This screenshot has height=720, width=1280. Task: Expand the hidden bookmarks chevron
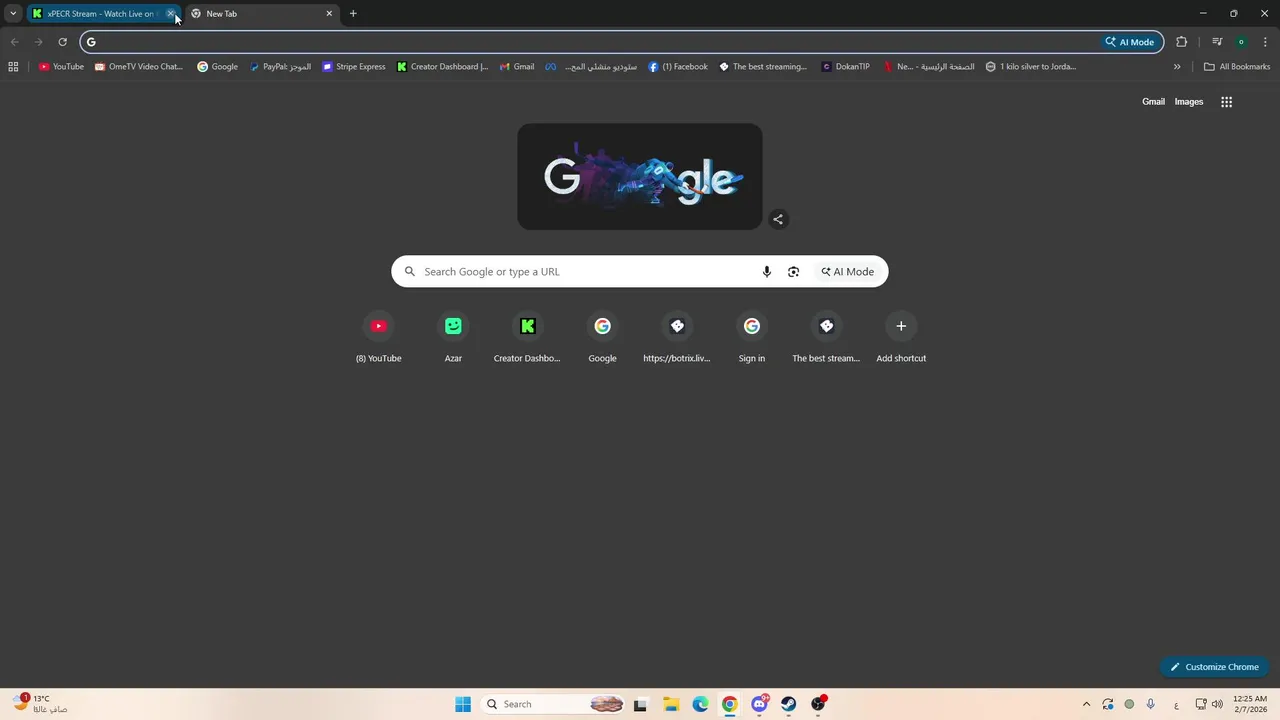1177,67
